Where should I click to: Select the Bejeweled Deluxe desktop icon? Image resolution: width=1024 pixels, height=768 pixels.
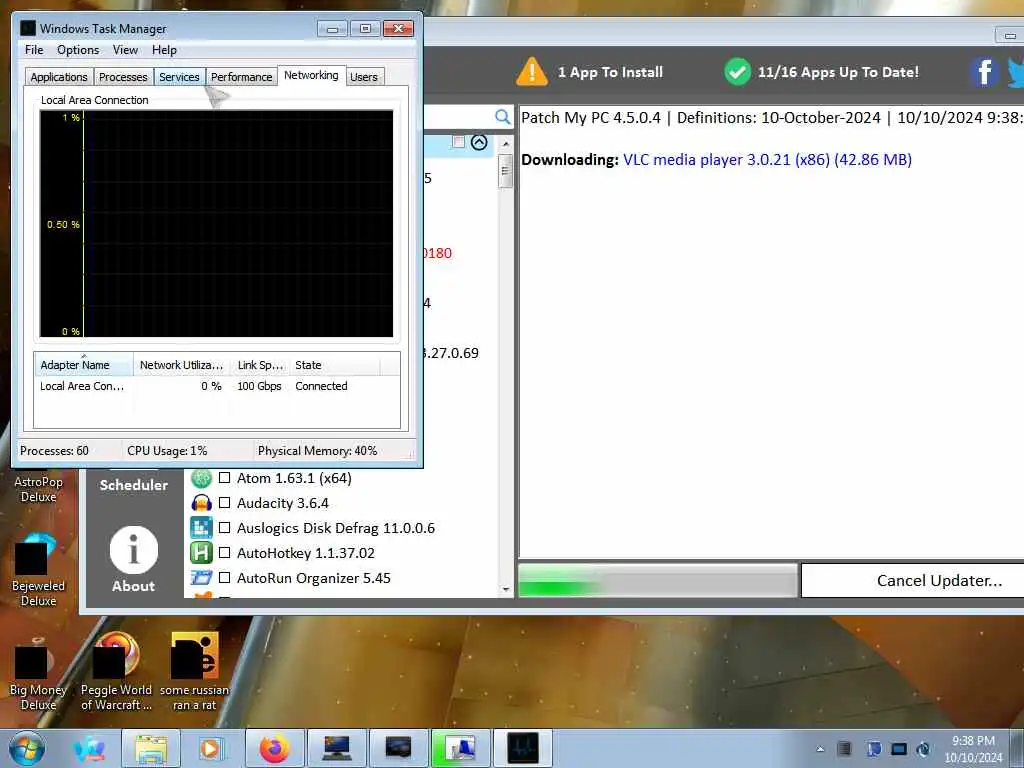[38, 571]
